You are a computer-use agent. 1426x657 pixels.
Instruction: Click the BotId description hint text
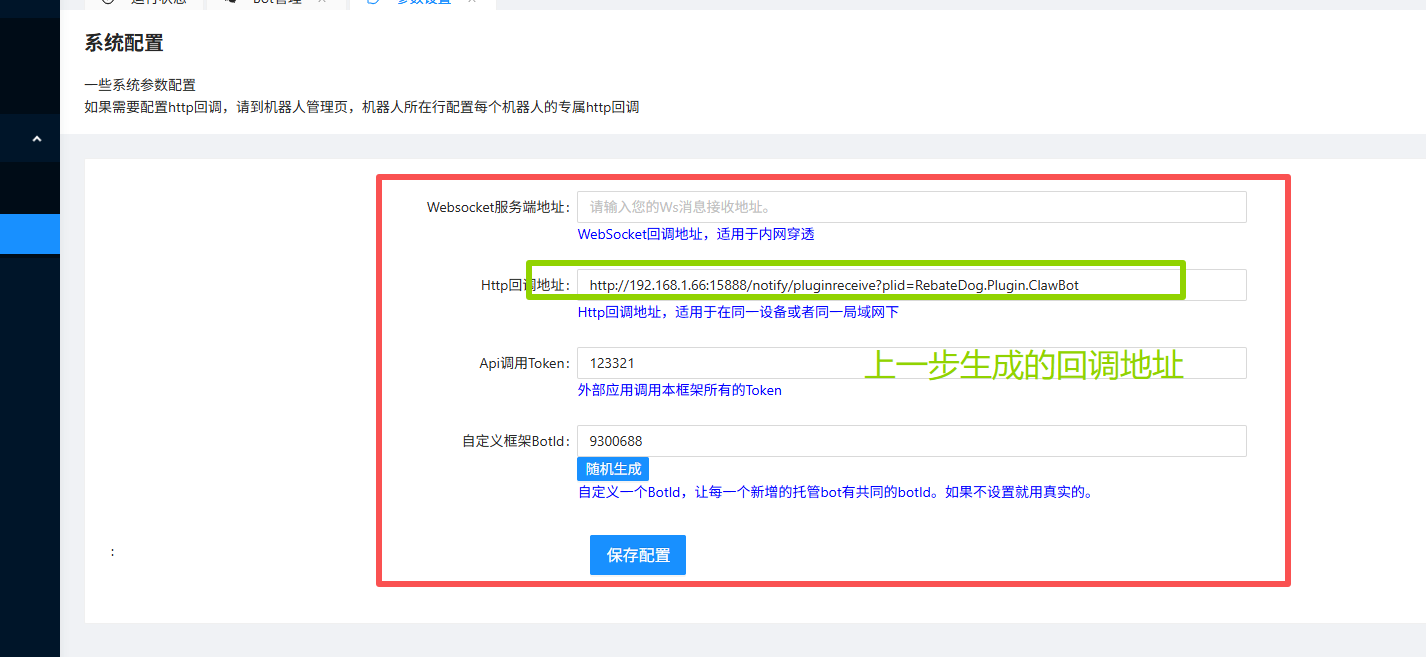[835, 492]
